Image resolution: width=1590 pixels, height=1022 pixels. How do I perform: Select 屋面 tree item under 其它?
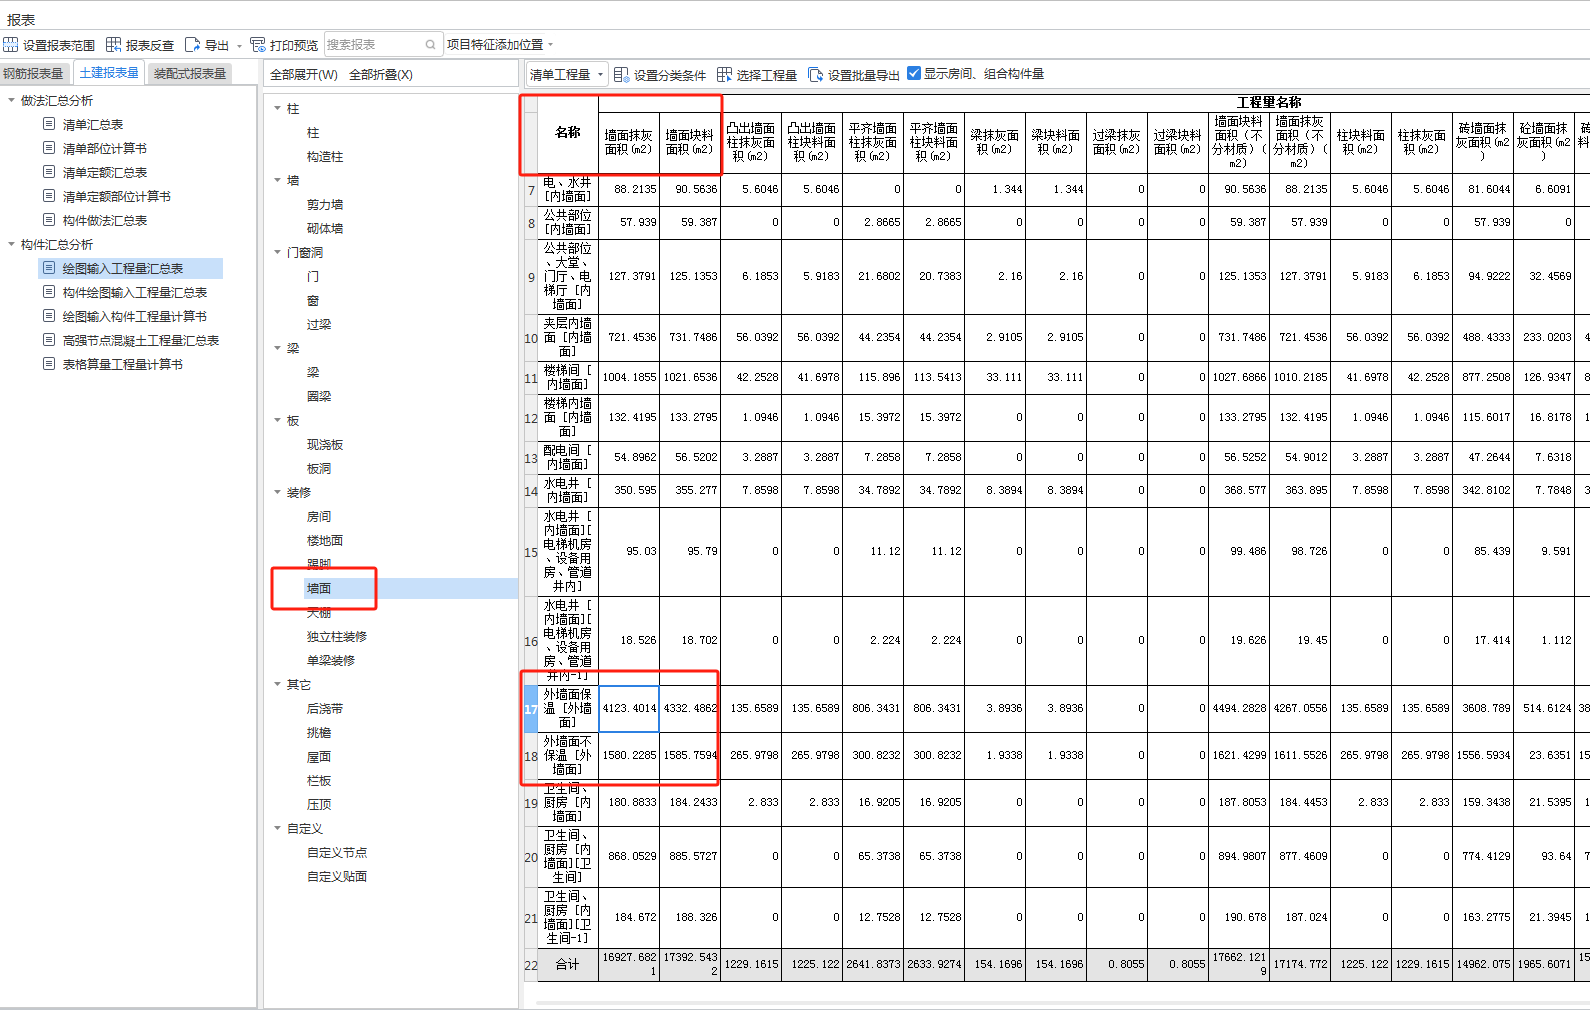(319, 757)
